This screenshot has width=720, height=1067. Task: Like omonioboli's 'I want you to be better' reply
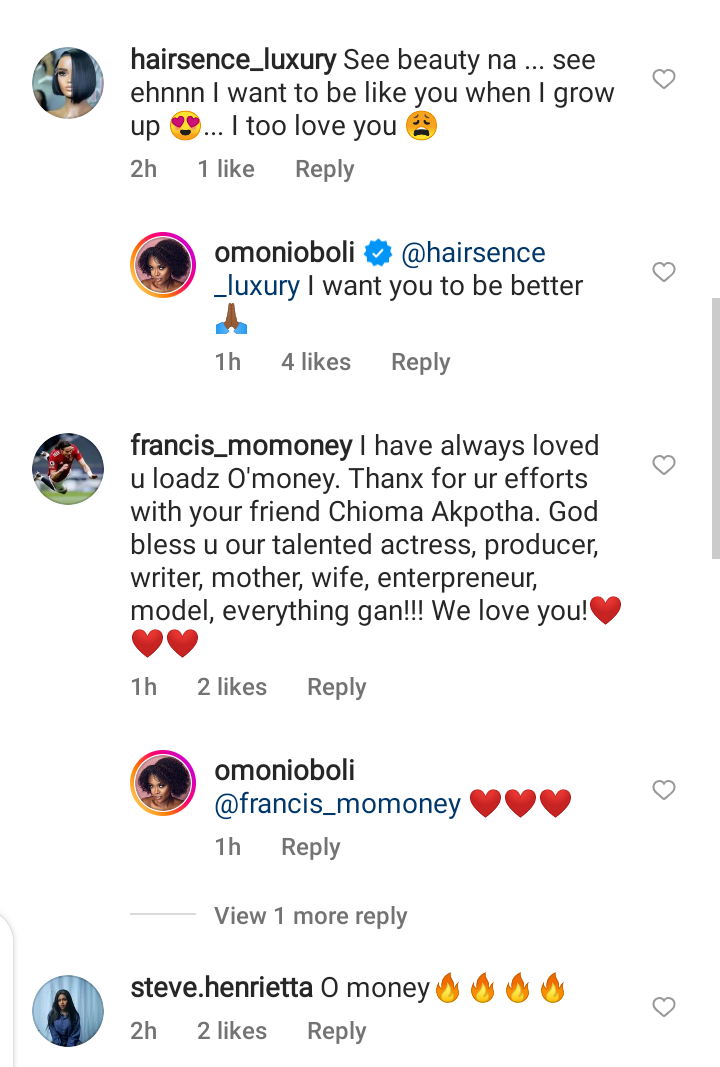pyautogui.click(x=664, y=272)
